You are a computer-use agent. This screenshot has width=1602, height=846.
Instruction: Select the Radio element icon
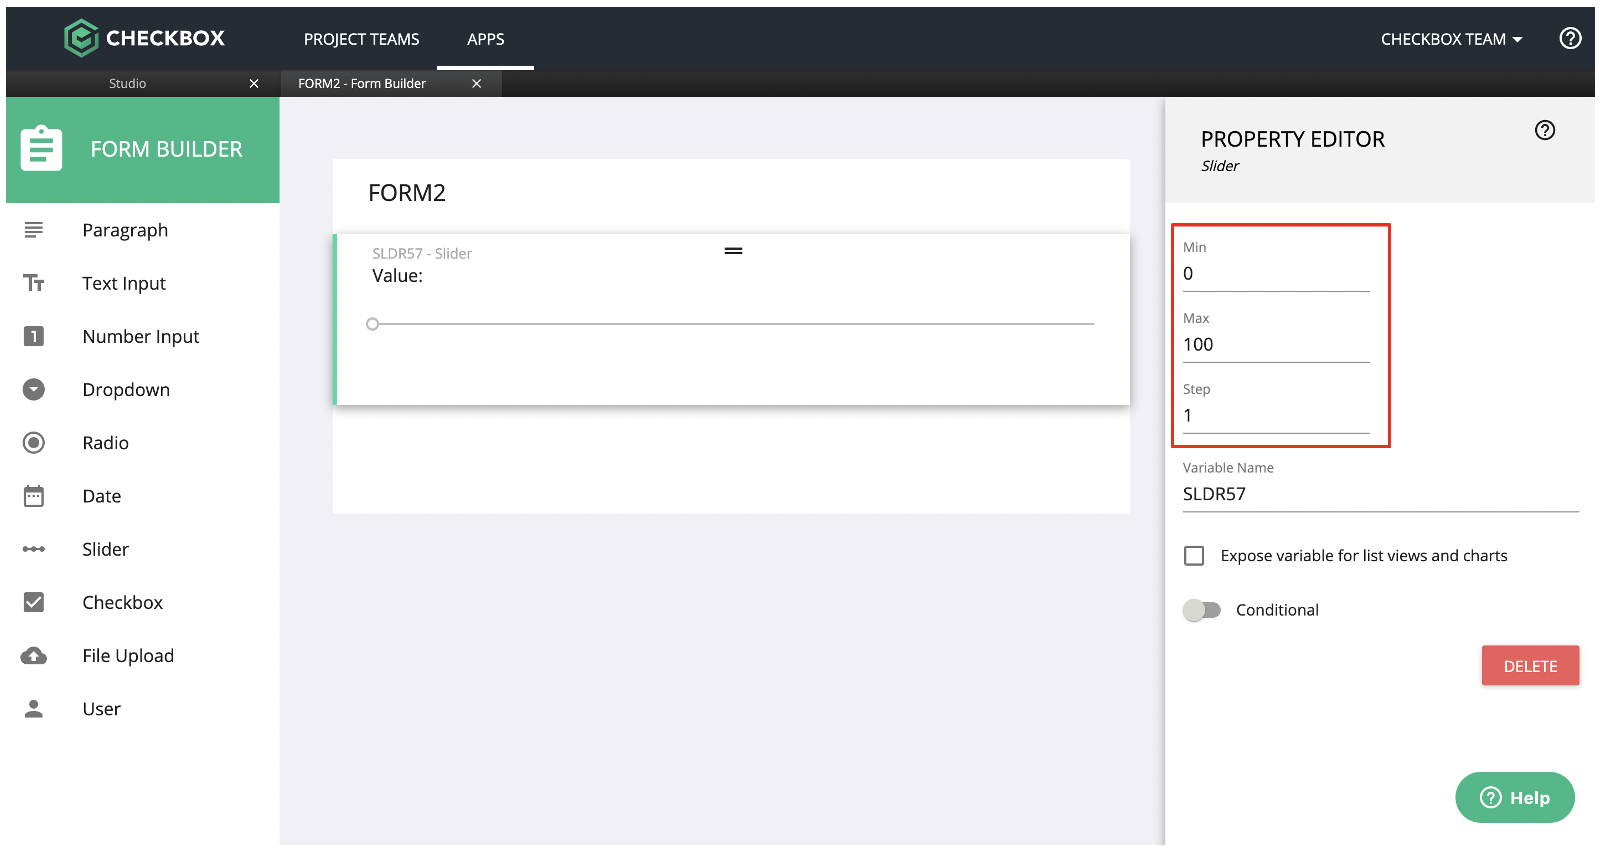pyautogui.click(x=34, y=442)
